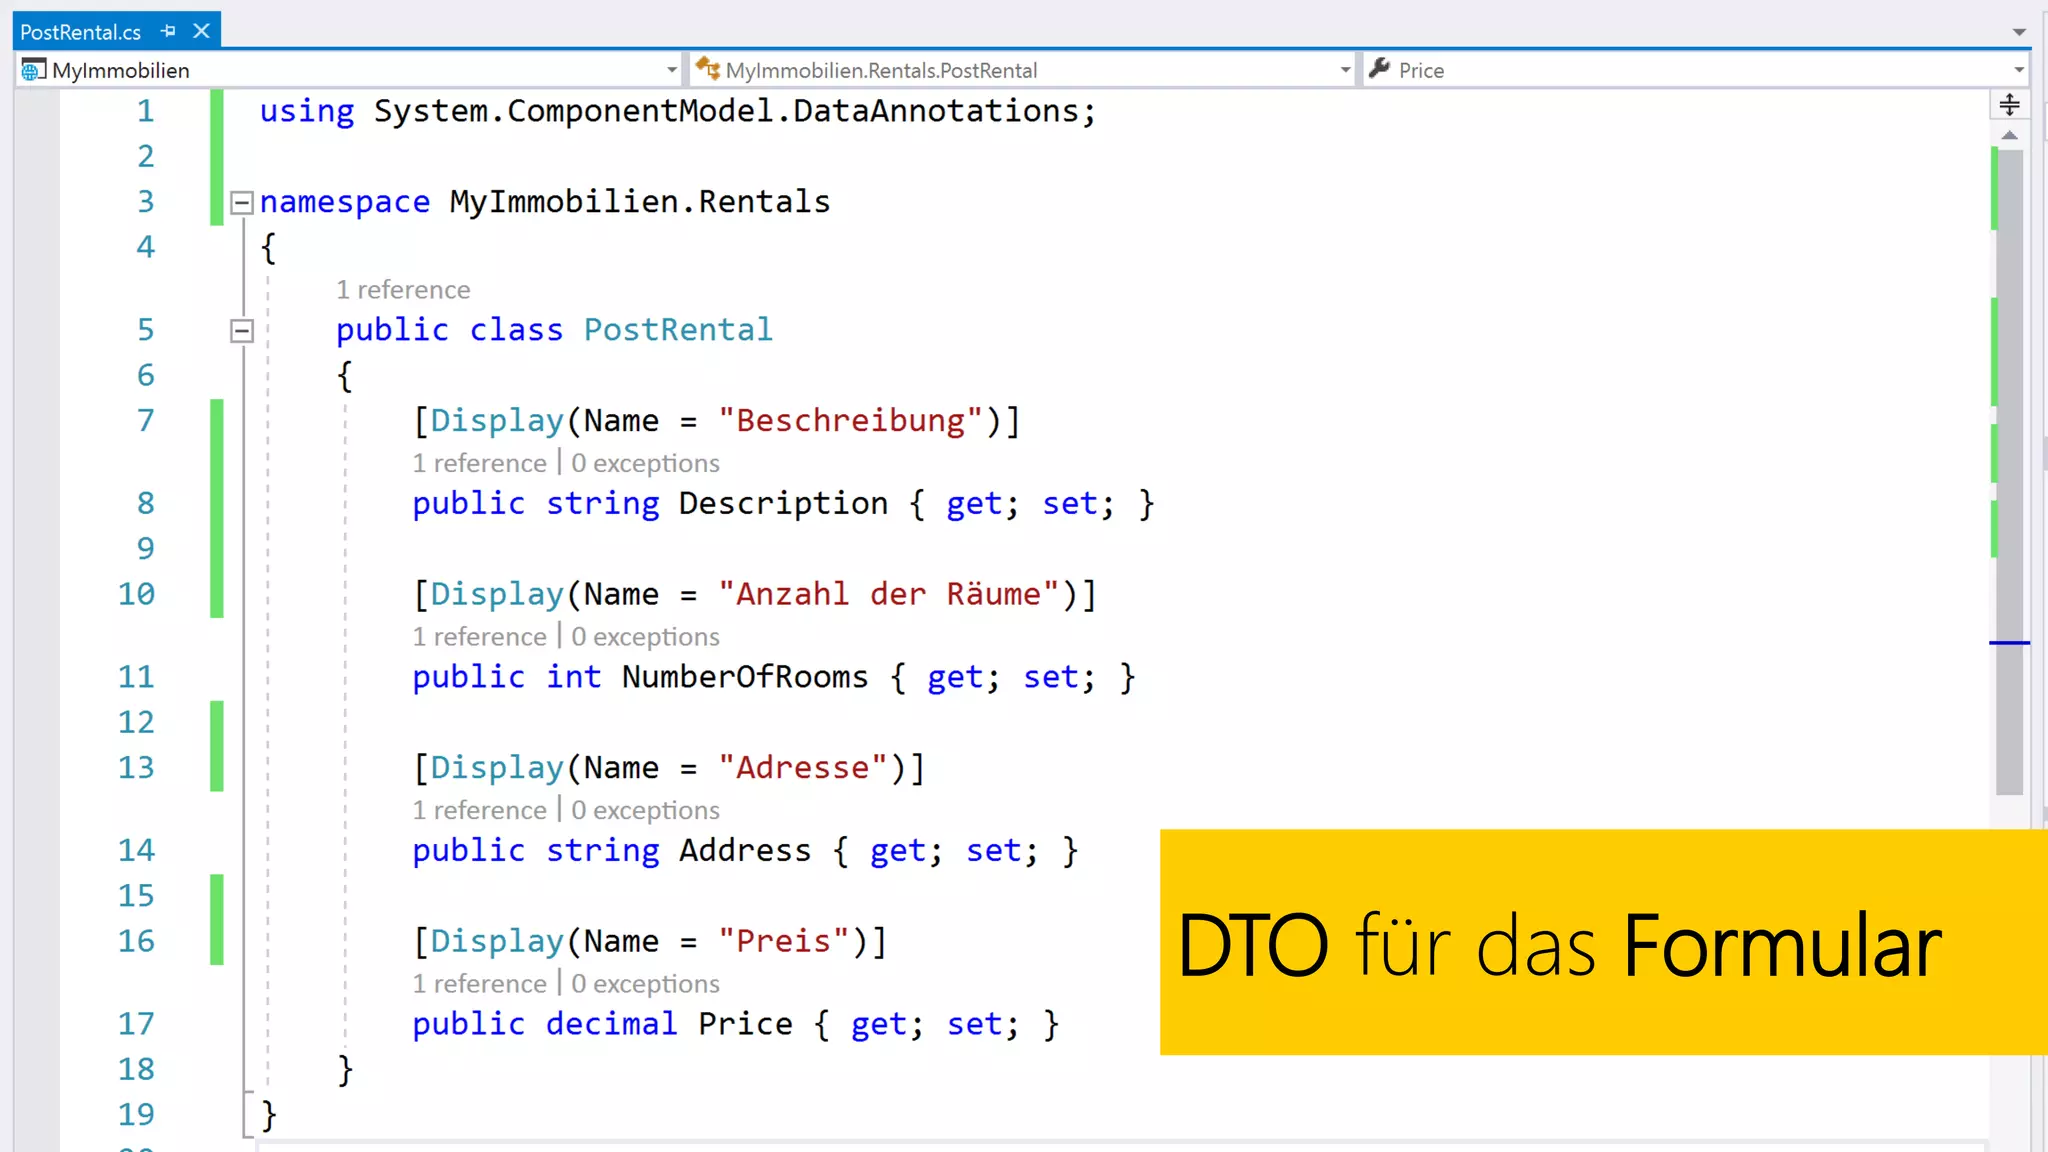
Task: Click the Price property name in code
Action: pyautogui.click(x=745, y=1024)
